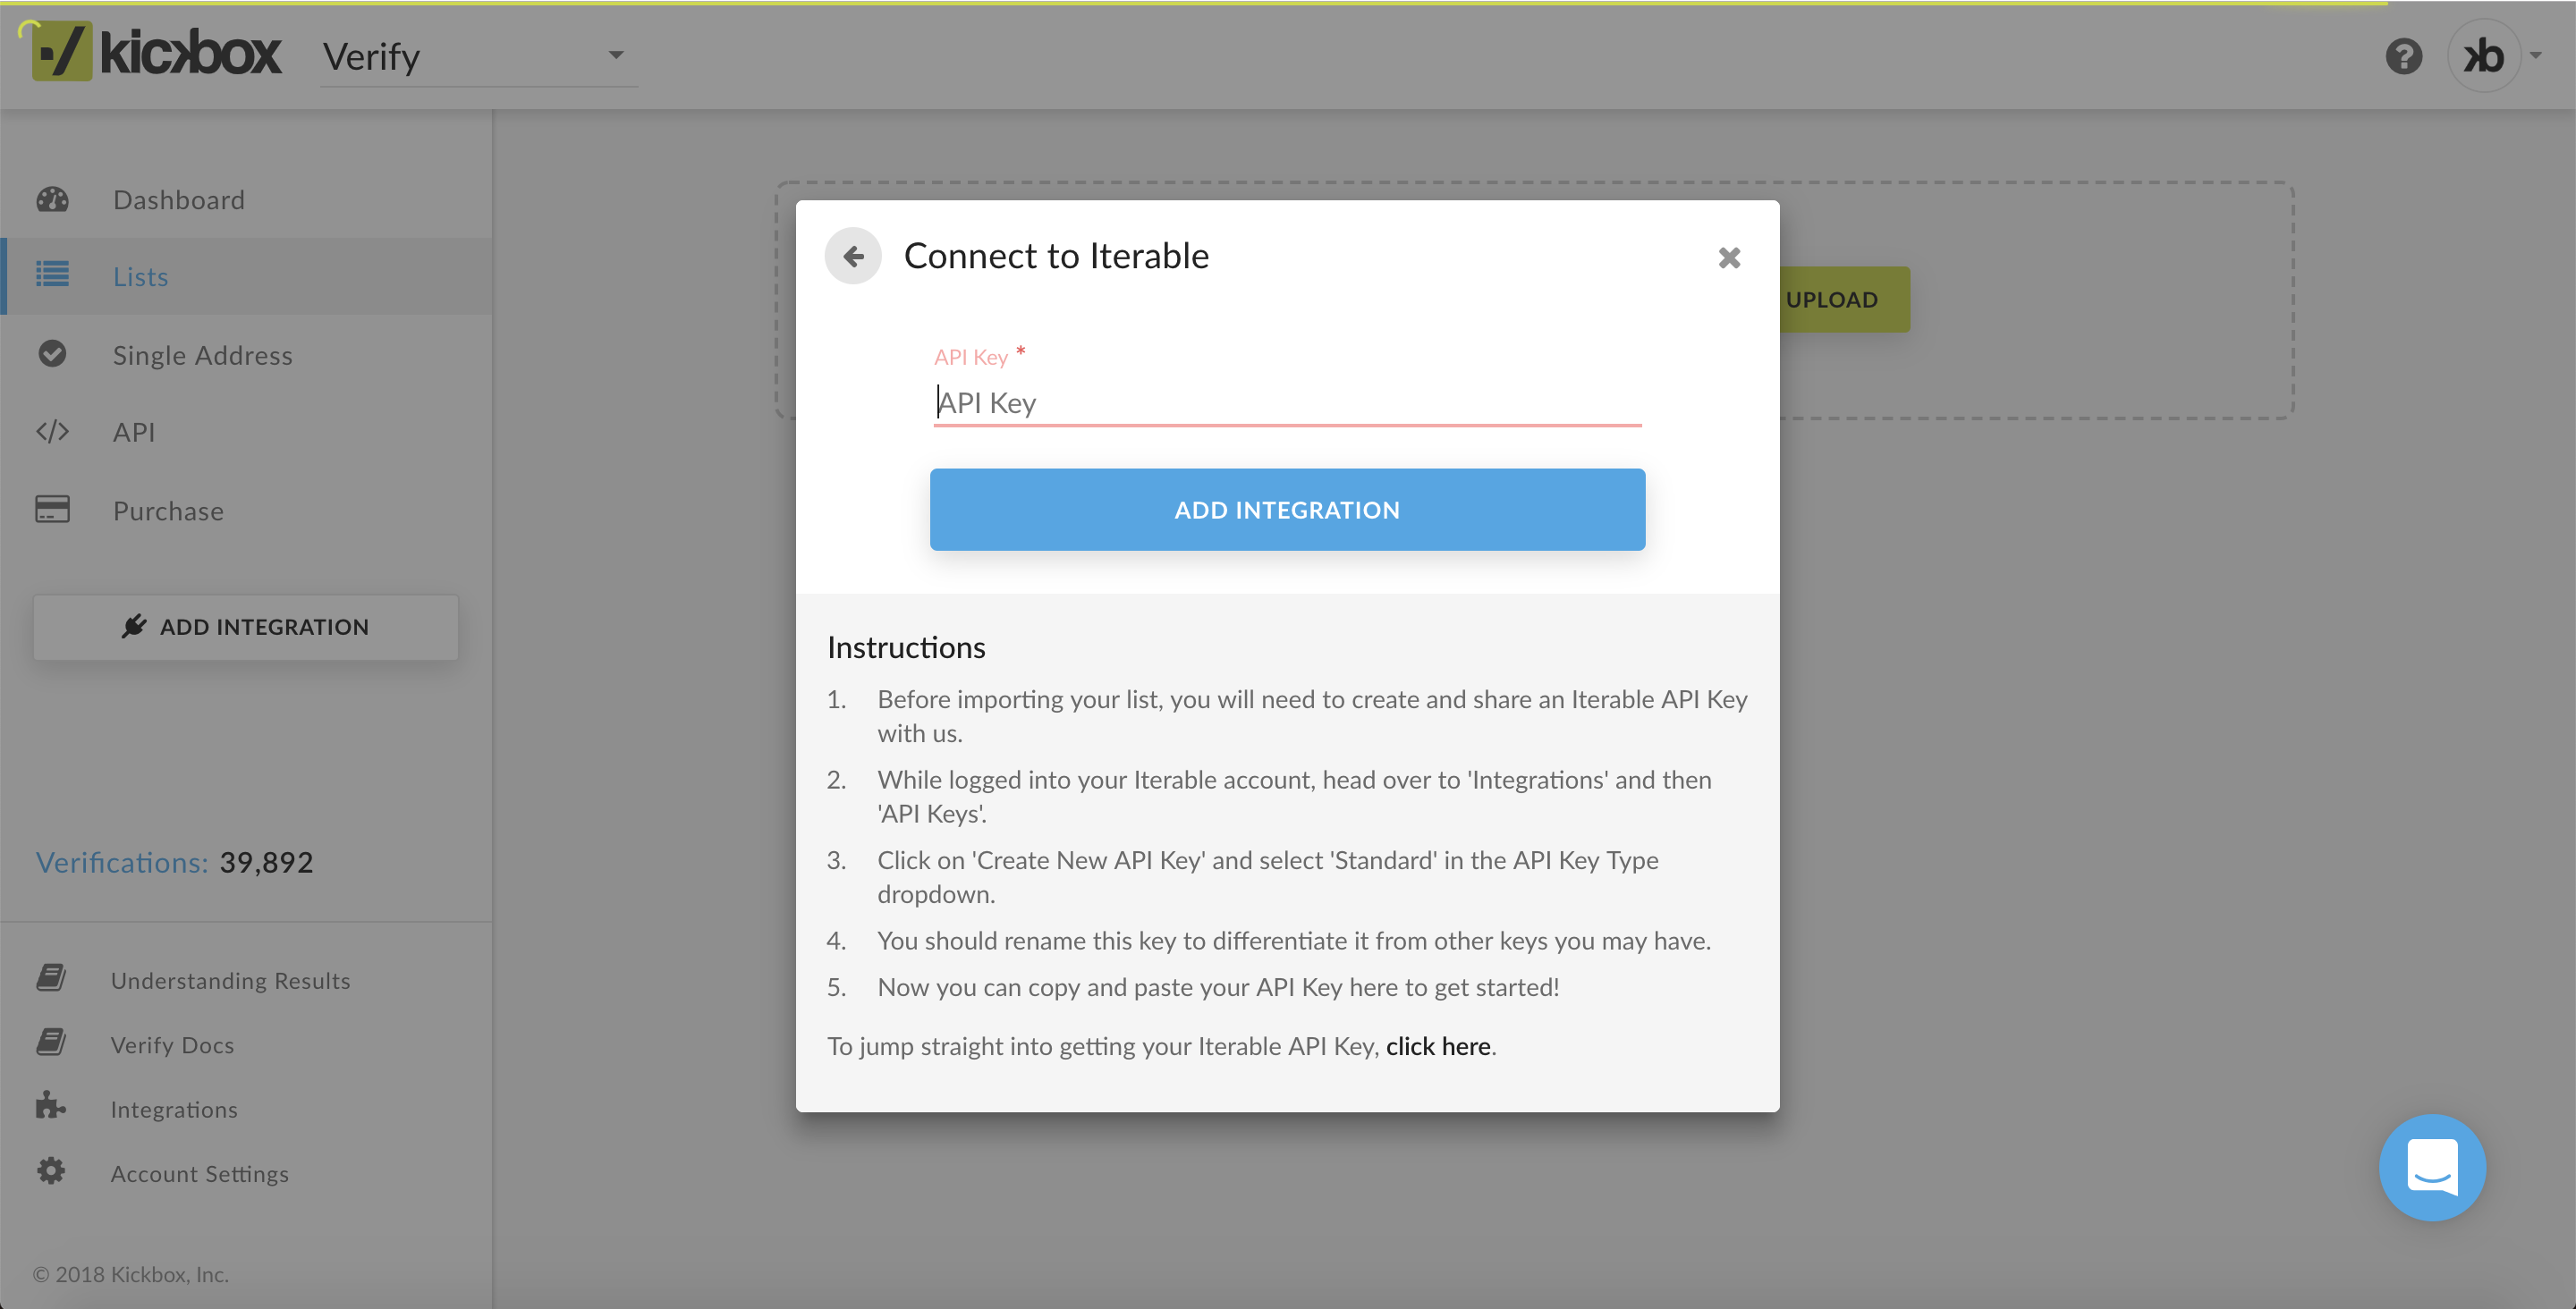Click the ADD INTEGRATION blue button
The height and width of the screenshot is (1309, 2576).
pyautogui.click(x=1287, y=509)
